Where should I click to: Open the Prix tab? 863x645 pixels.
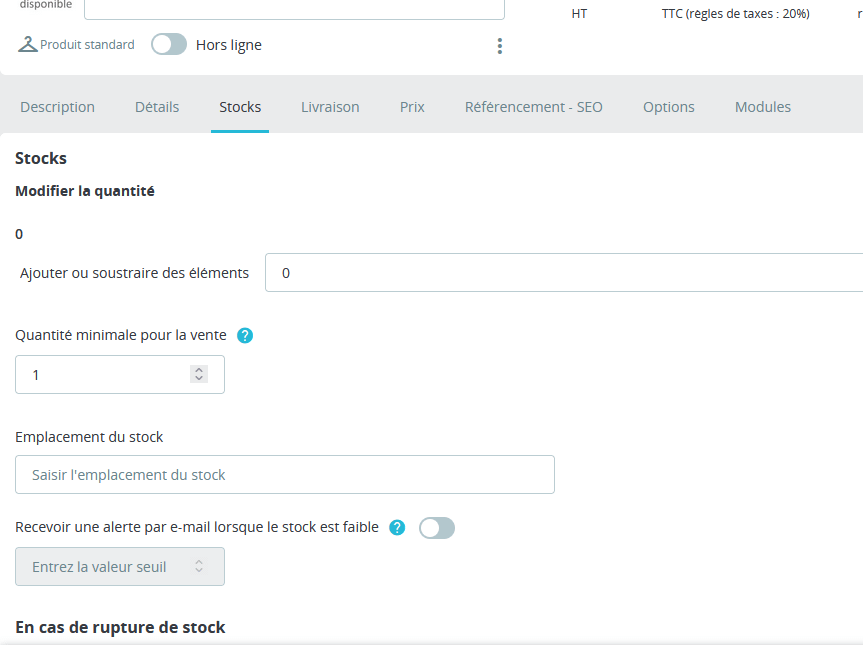(x=412, y=107)
